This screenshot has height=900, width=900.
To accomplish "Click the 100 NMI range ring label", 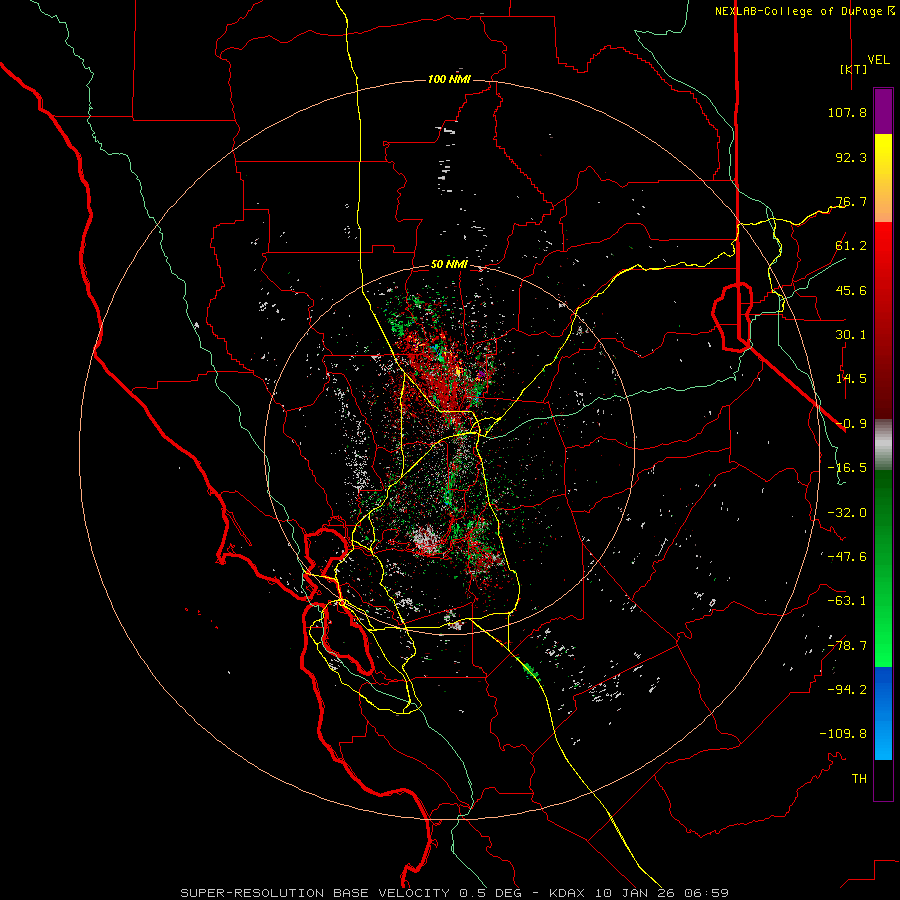I will [x=449, y=79].
